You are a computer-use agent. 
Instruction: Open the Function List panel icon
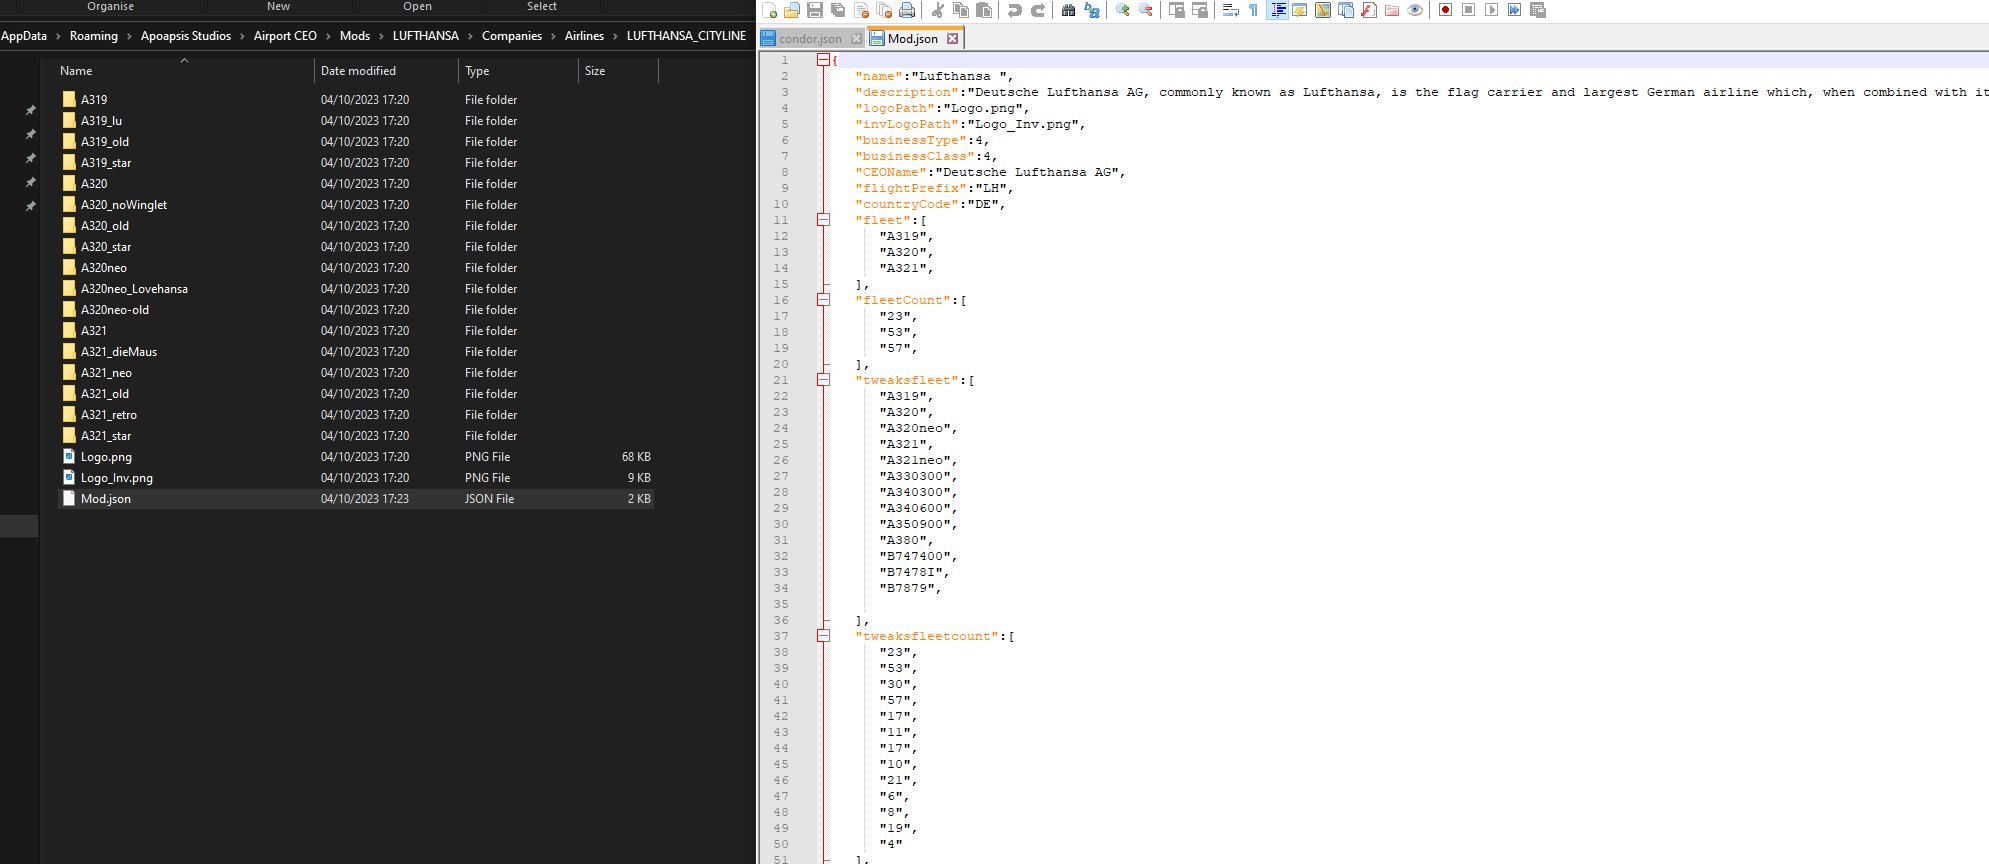[x=1369, y=10]
